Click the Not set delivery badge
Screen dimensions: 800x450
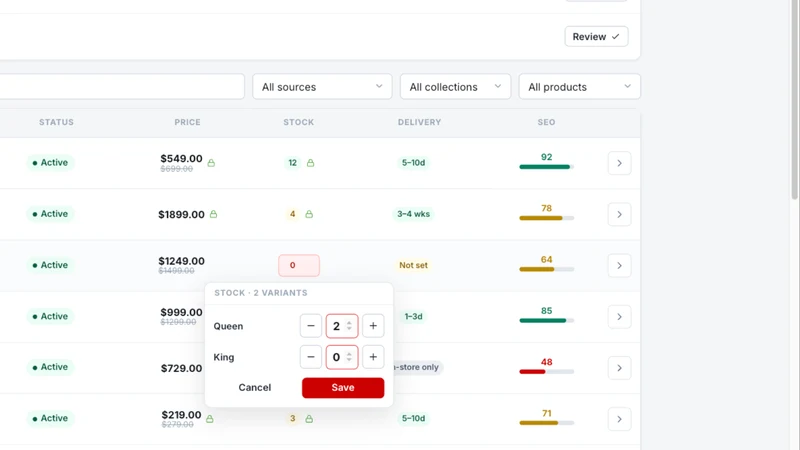[x=413, y=265]
